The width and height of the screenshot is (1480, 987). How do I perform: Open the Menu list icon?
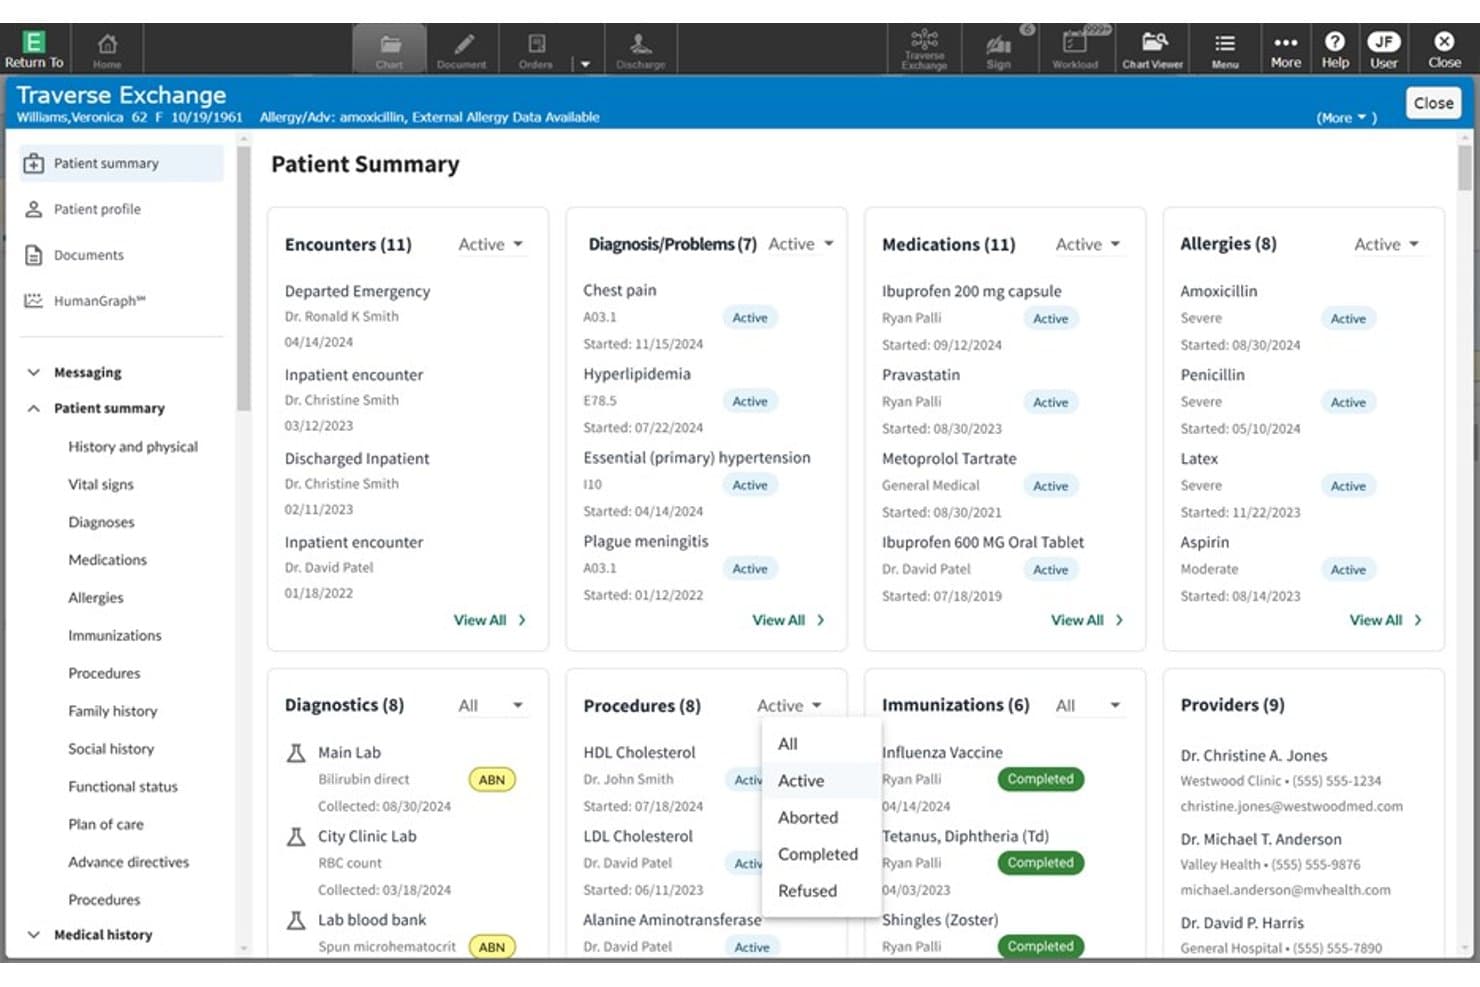(x=1225, y=49)
